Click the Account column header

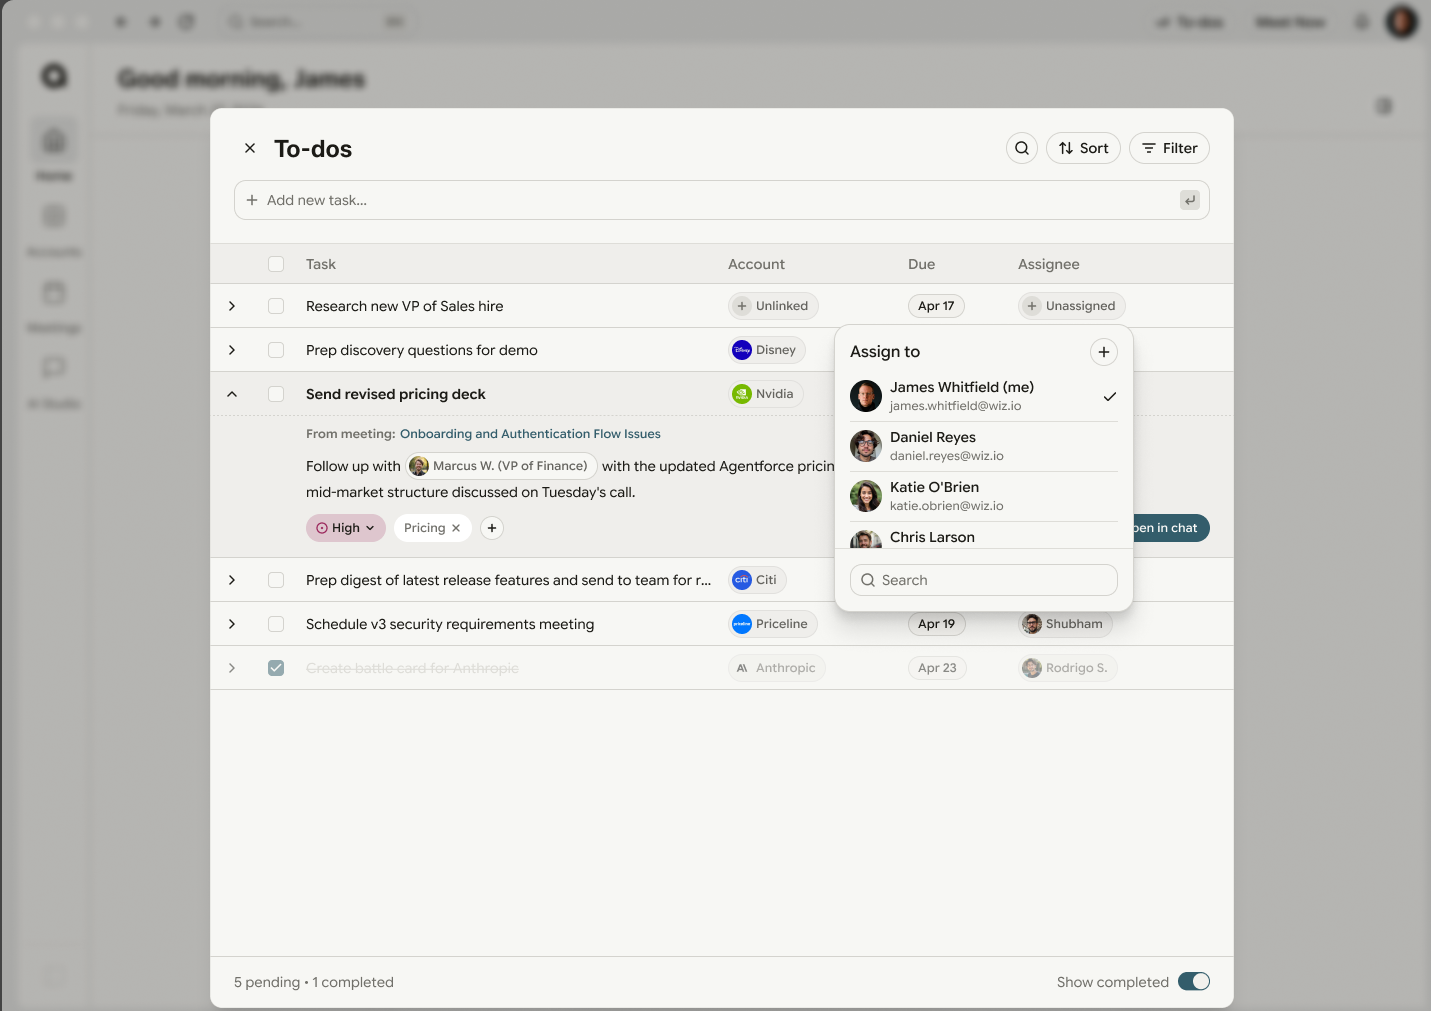(x=756, y=264)
